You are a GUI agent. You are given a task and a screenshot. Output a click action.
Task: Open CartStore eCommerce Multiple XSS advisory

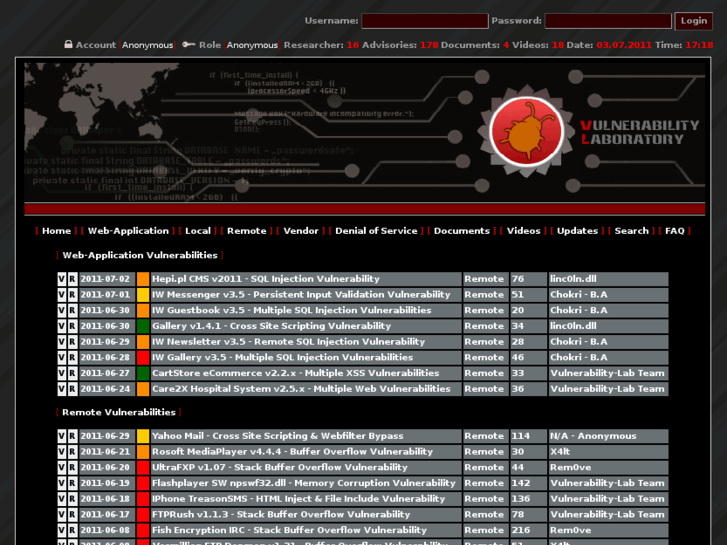(x=295, y=374)
